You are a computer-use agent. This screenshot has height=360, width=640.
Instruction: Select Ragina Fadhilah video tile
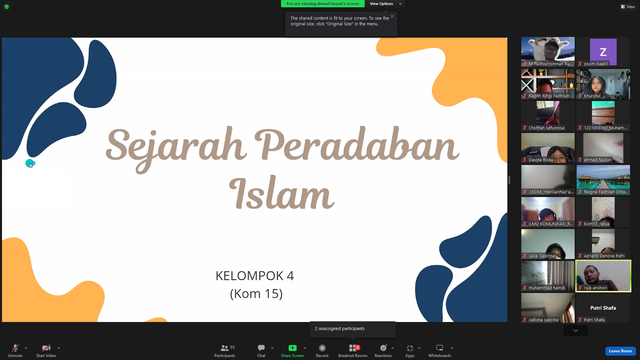point(603,180)
